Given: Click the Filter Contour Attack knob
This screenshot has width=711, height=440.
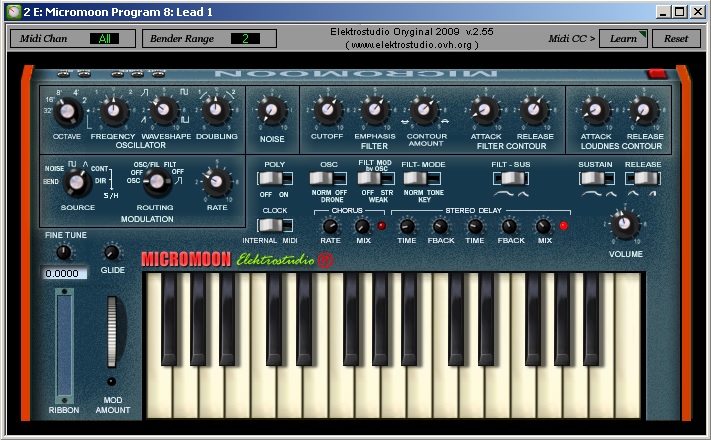Looking at the screenshot, I should click(485, 110).
